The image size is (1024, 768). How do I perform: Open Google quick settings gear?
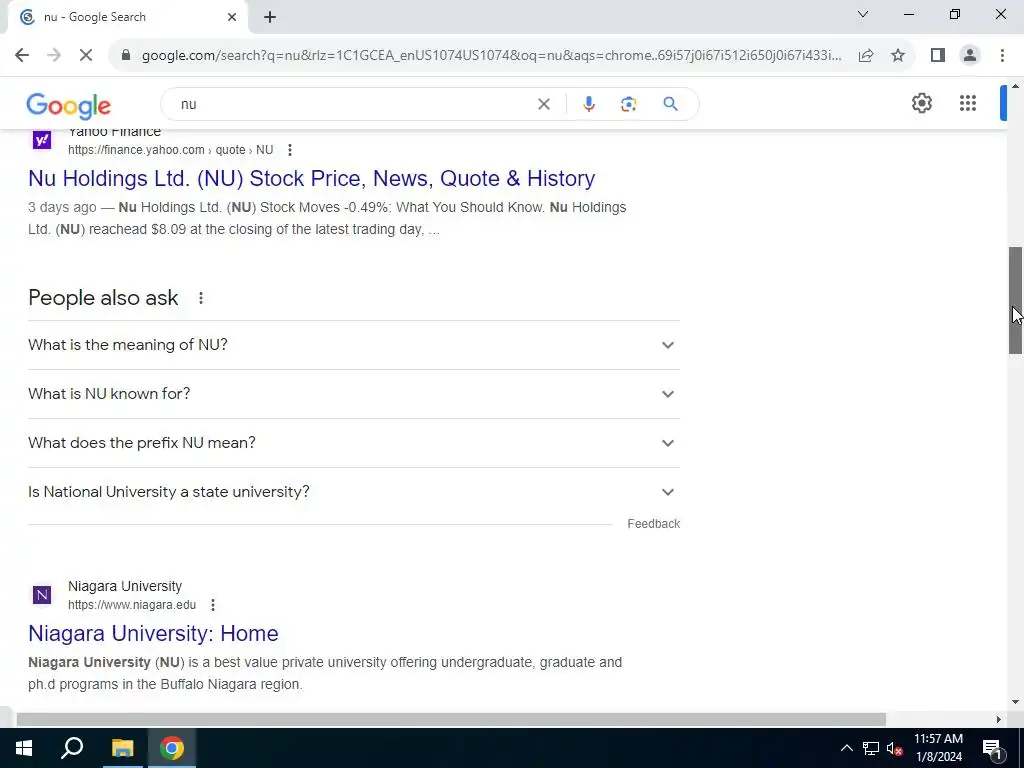click(x=921, y=103)
